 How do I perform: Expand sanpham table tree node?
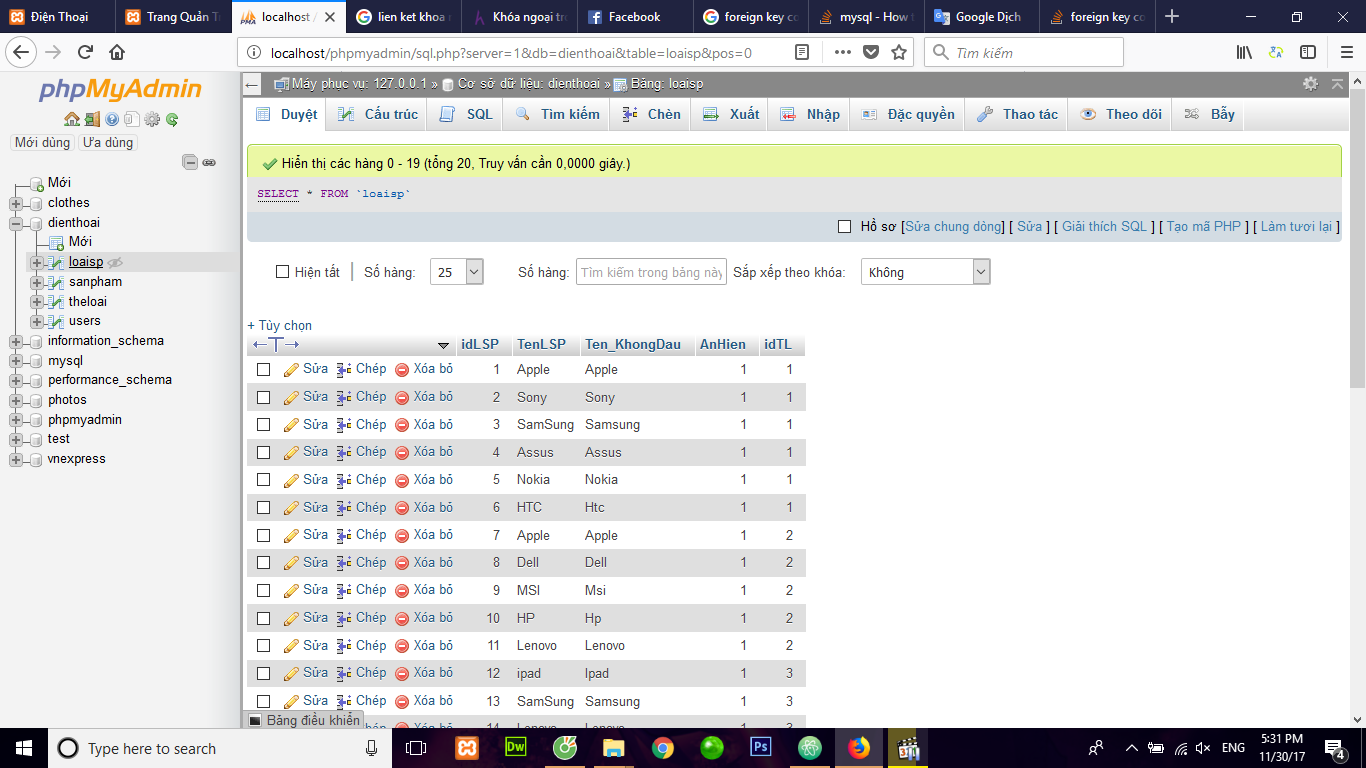(x=37, y=282)
